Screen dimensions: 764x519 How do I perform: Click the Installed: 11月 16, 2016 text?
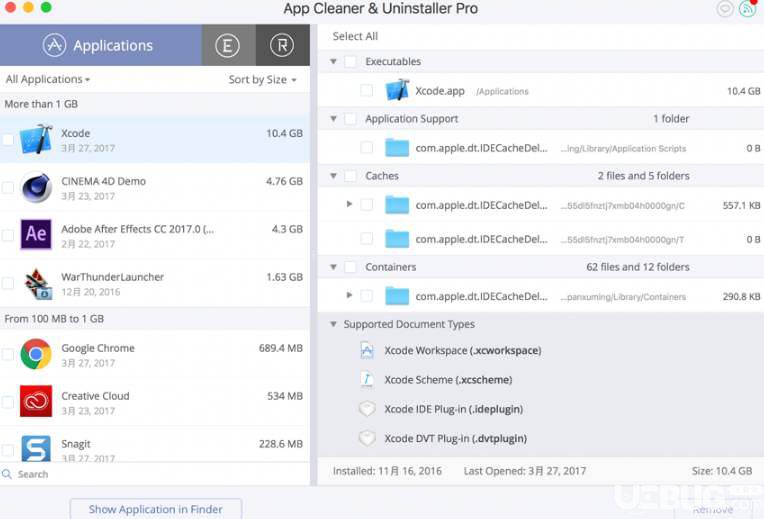[x=387, y=471]
